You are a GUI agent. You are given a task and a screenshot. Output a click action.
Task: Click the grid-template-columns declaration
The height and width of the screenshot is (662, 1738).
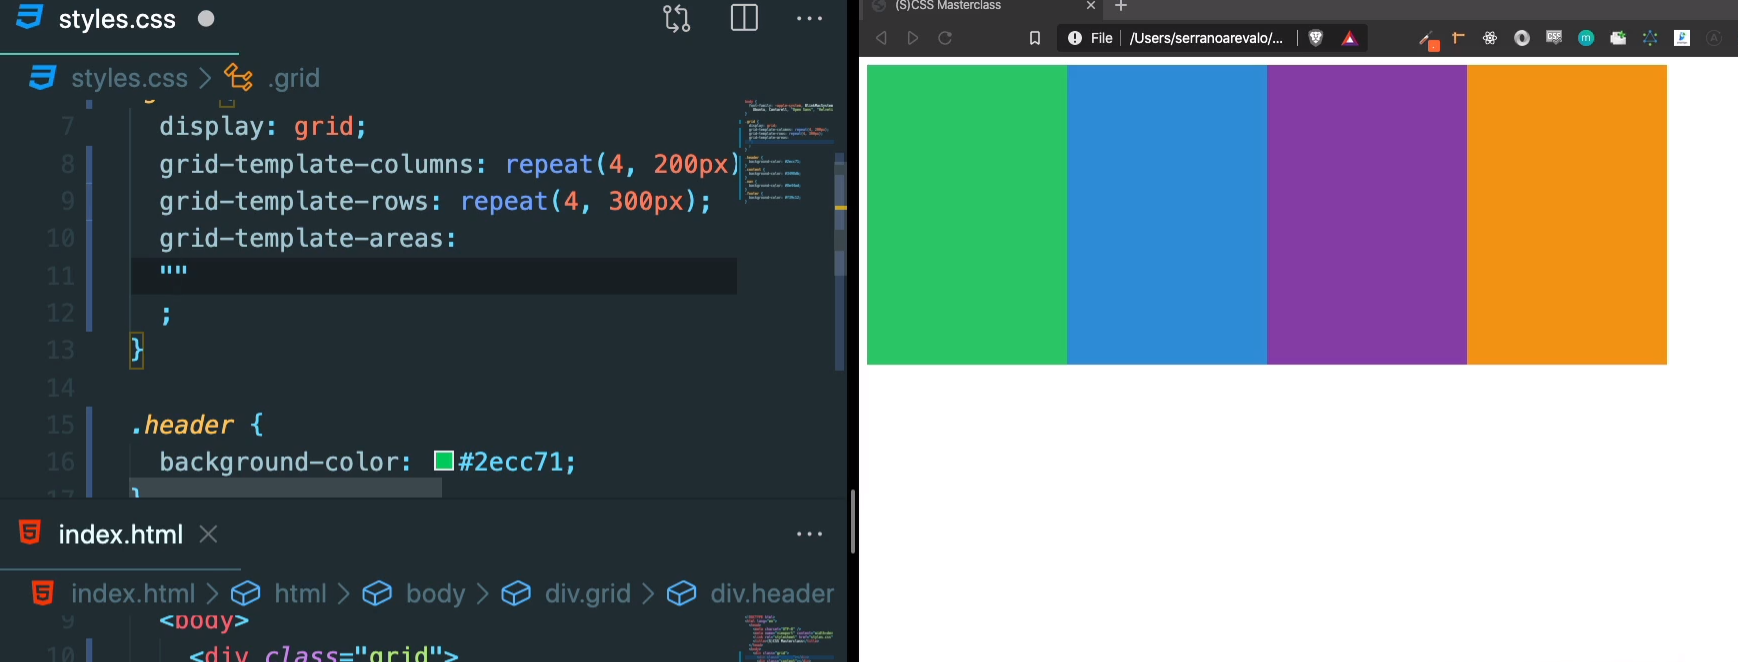pos(449,164)
